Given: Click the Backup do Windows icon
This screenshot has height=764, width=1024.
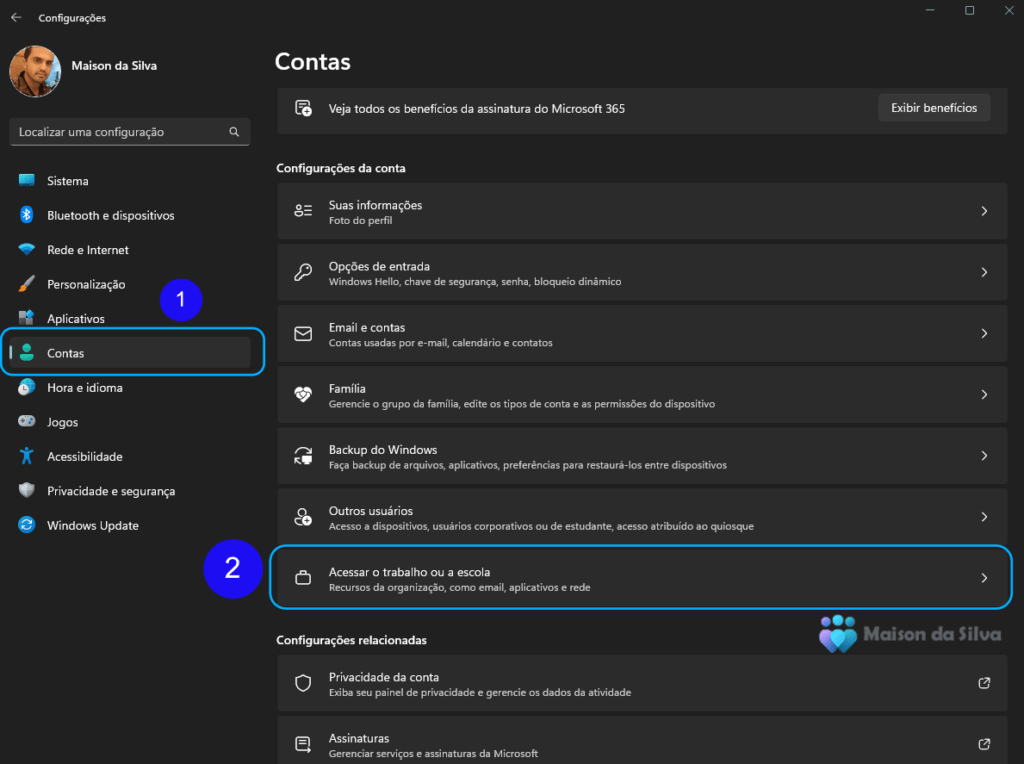Looking at the screenshot, I should [303, 456].
